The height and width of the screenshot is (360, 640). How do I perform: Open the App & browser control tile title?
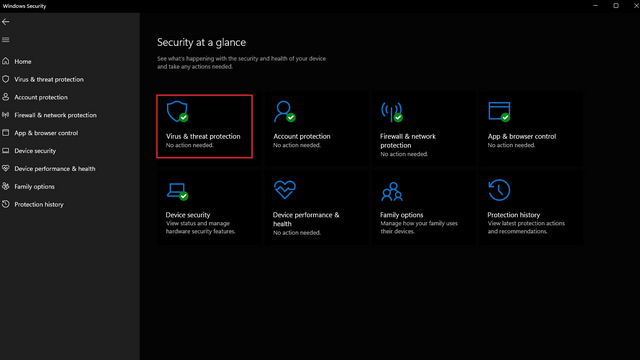click(522, 136)
